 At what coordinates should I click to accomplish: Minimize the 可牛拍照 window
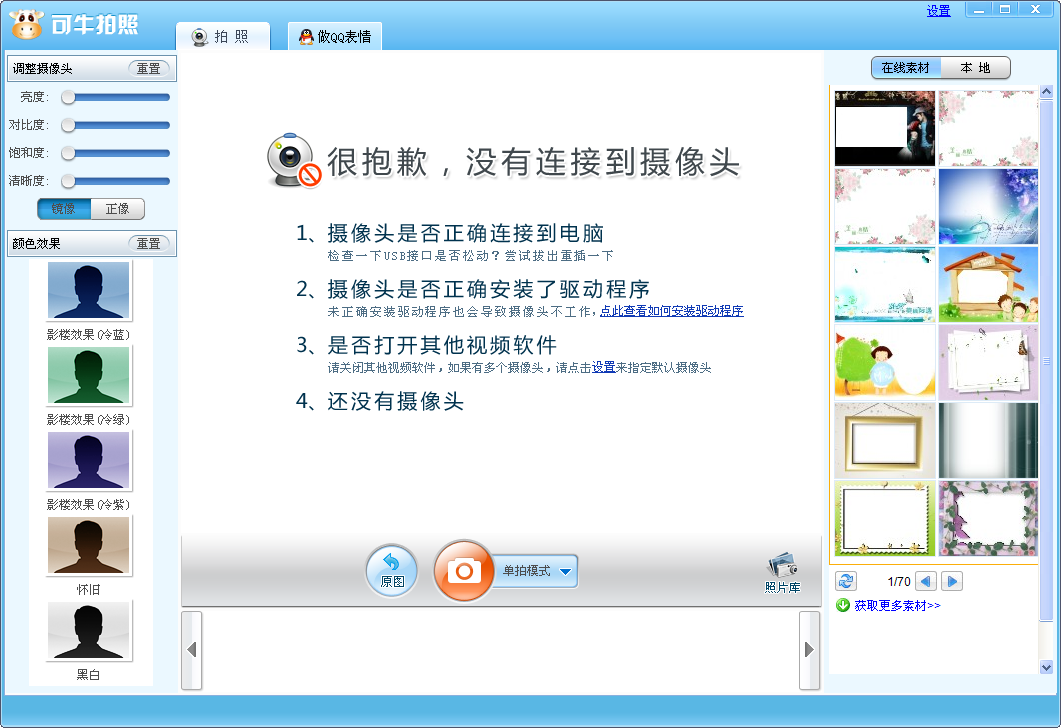point(978,9)
